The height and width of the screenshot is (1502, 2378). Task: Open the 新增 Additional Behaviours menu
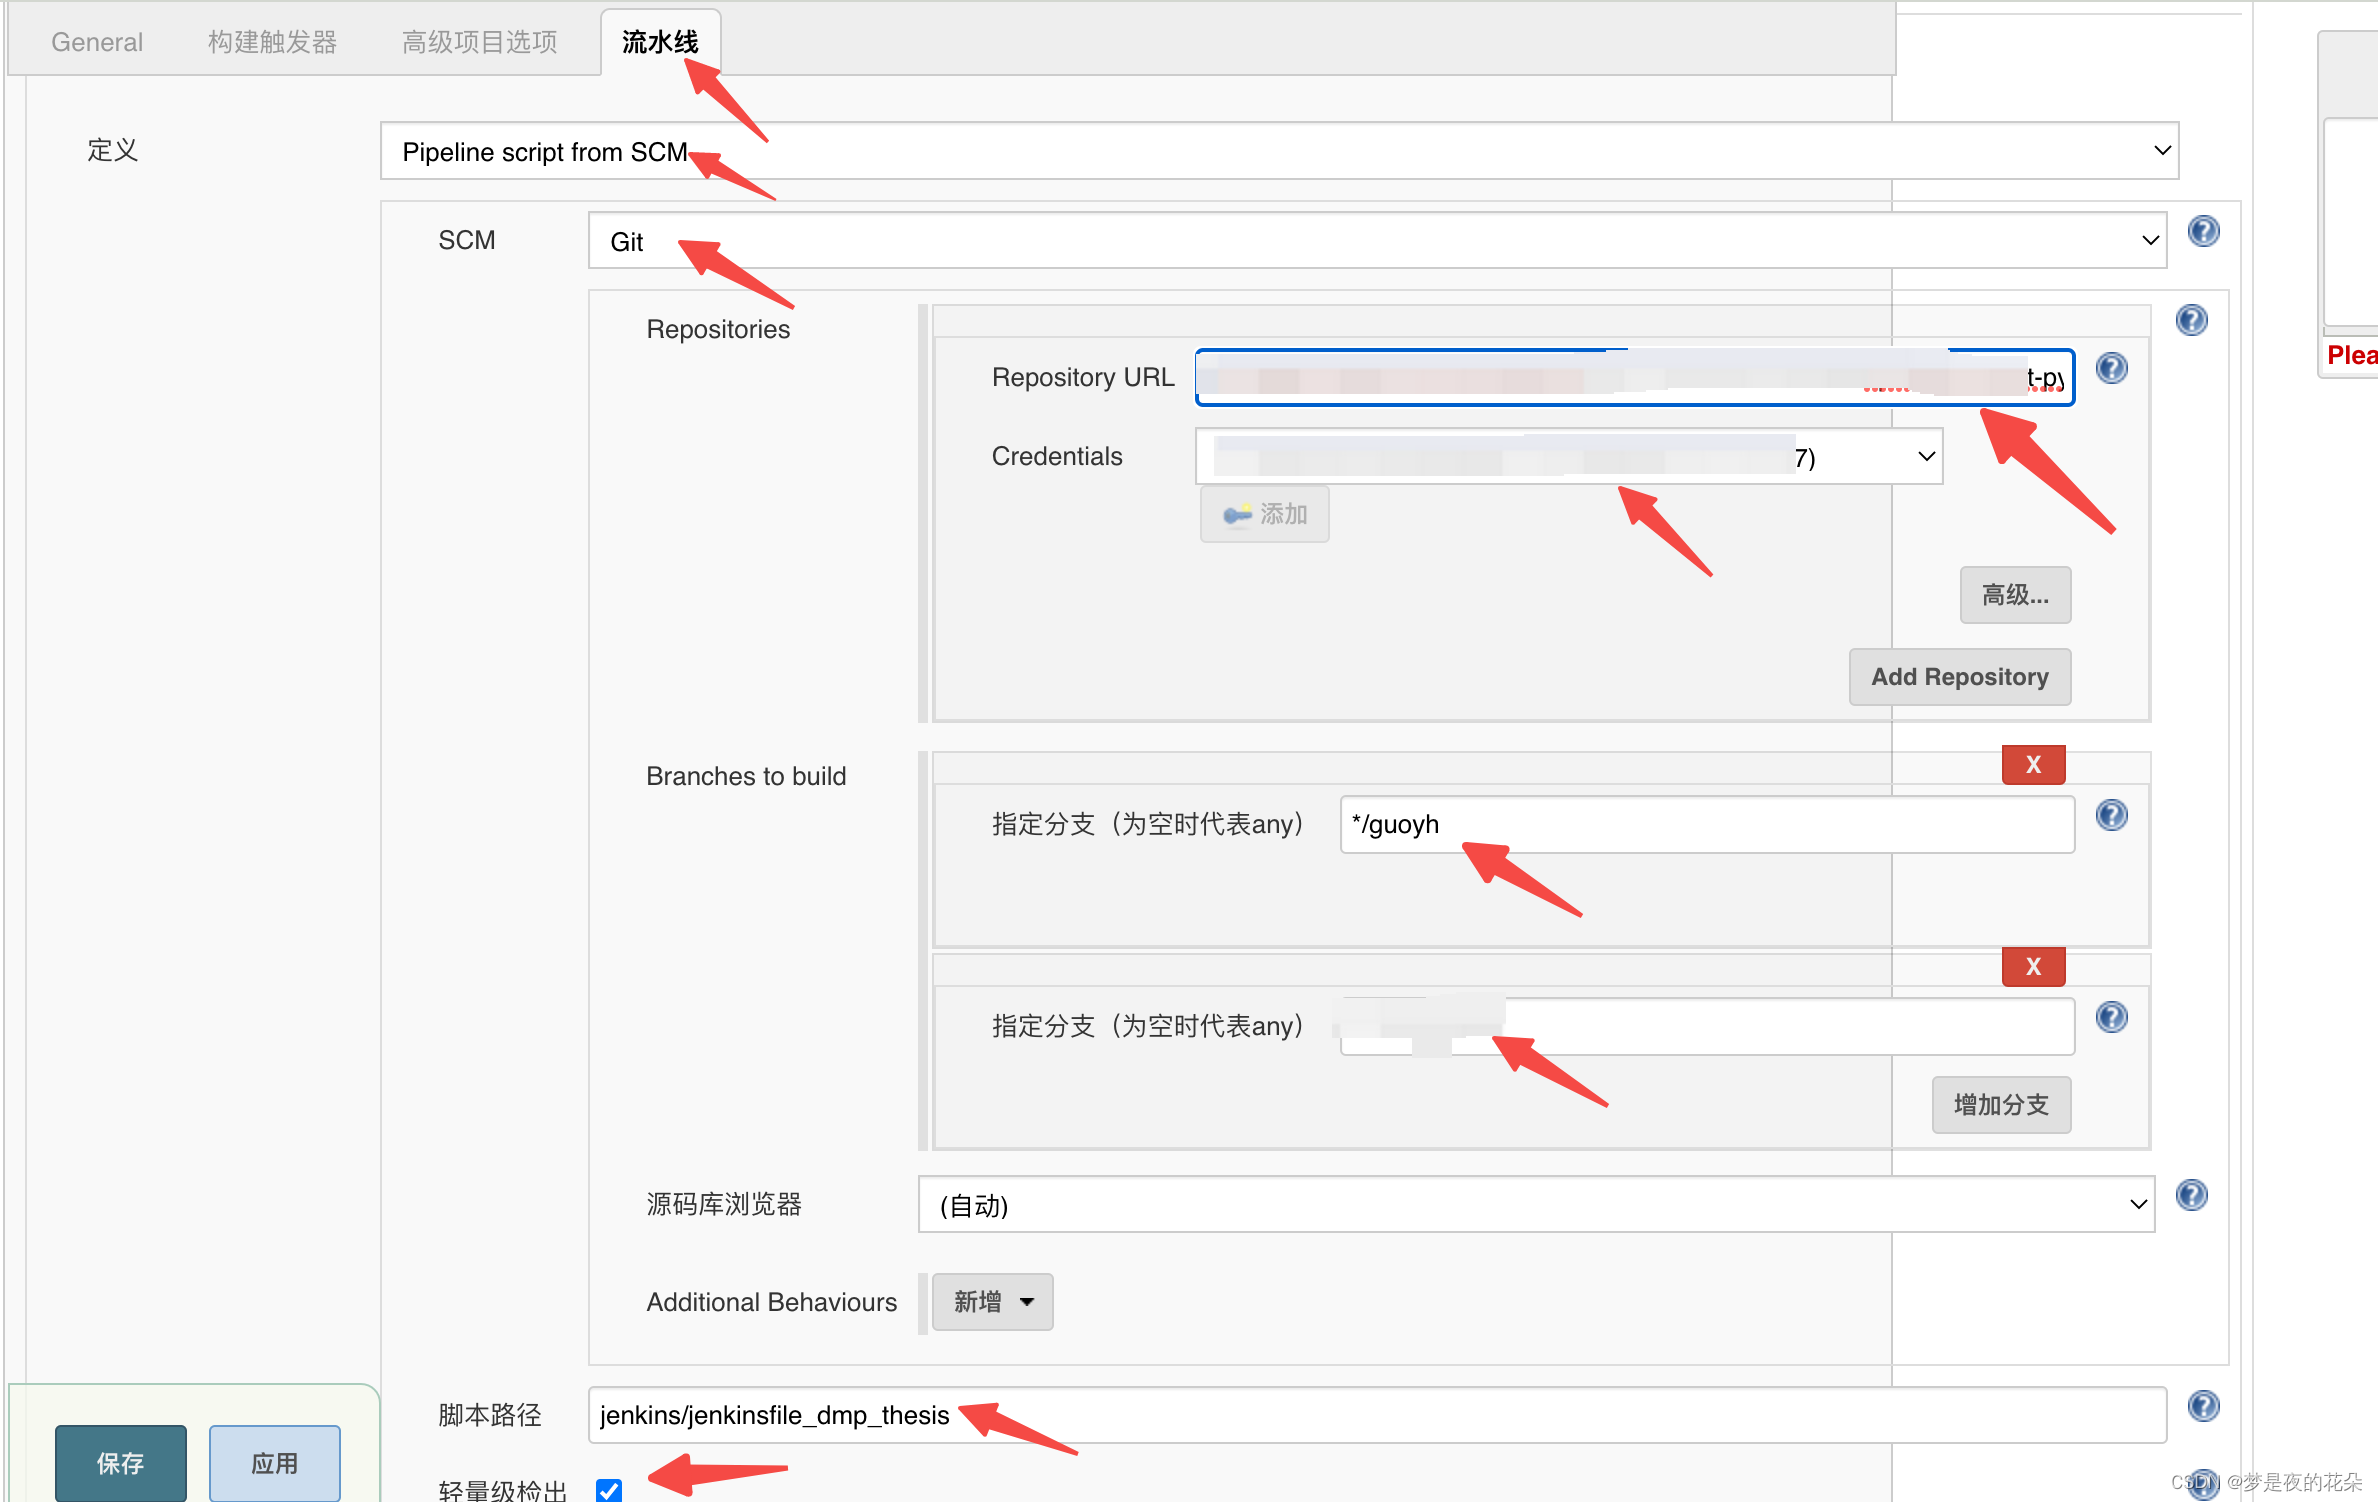tap(992, 1302)
